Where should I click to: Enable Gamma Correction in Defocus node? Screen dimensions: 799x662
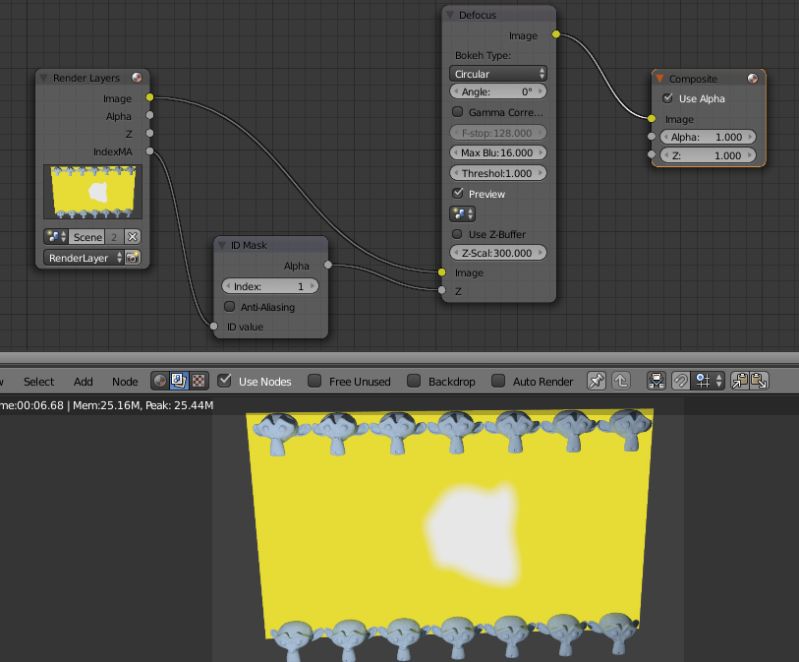pyautogui.click(x=458, y=112)
